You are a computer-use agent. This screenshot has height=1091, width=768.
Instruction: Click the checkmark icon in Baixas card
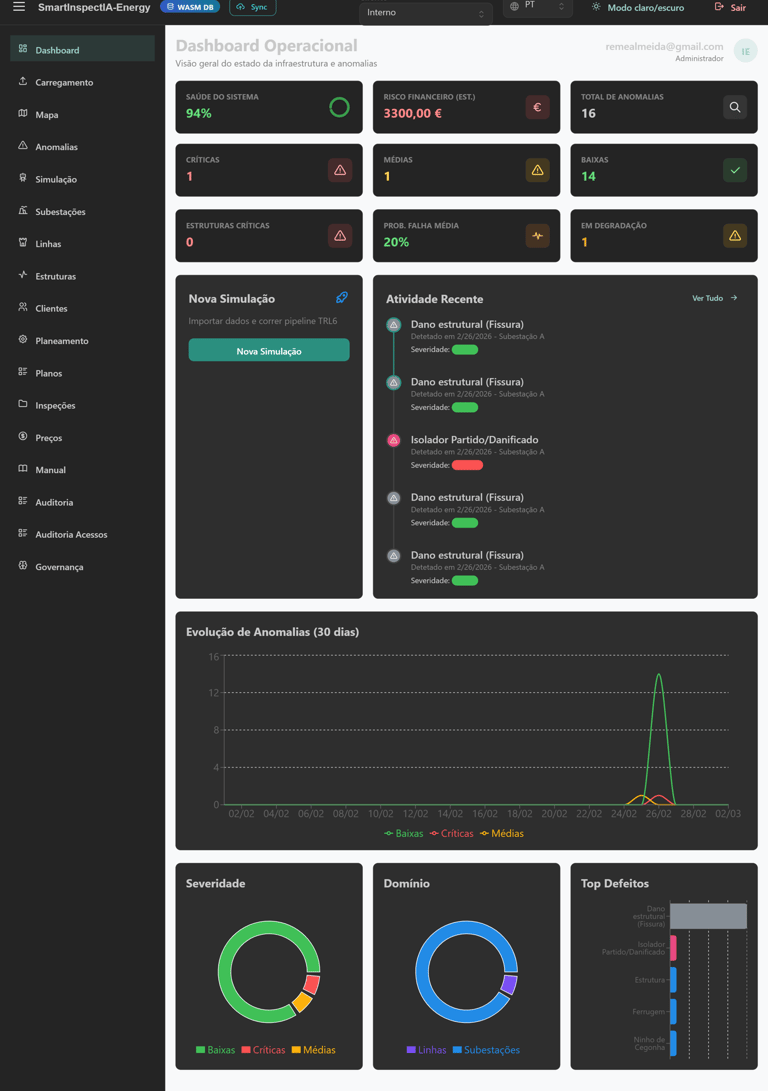click(735, 170)
